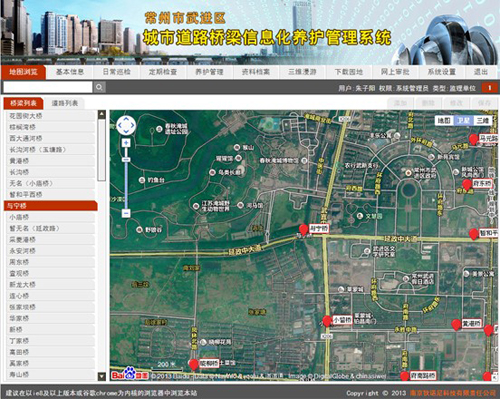Click the Baidu map logo
Image resolution: width=500 pixels, height=399 pixels.
130,374
